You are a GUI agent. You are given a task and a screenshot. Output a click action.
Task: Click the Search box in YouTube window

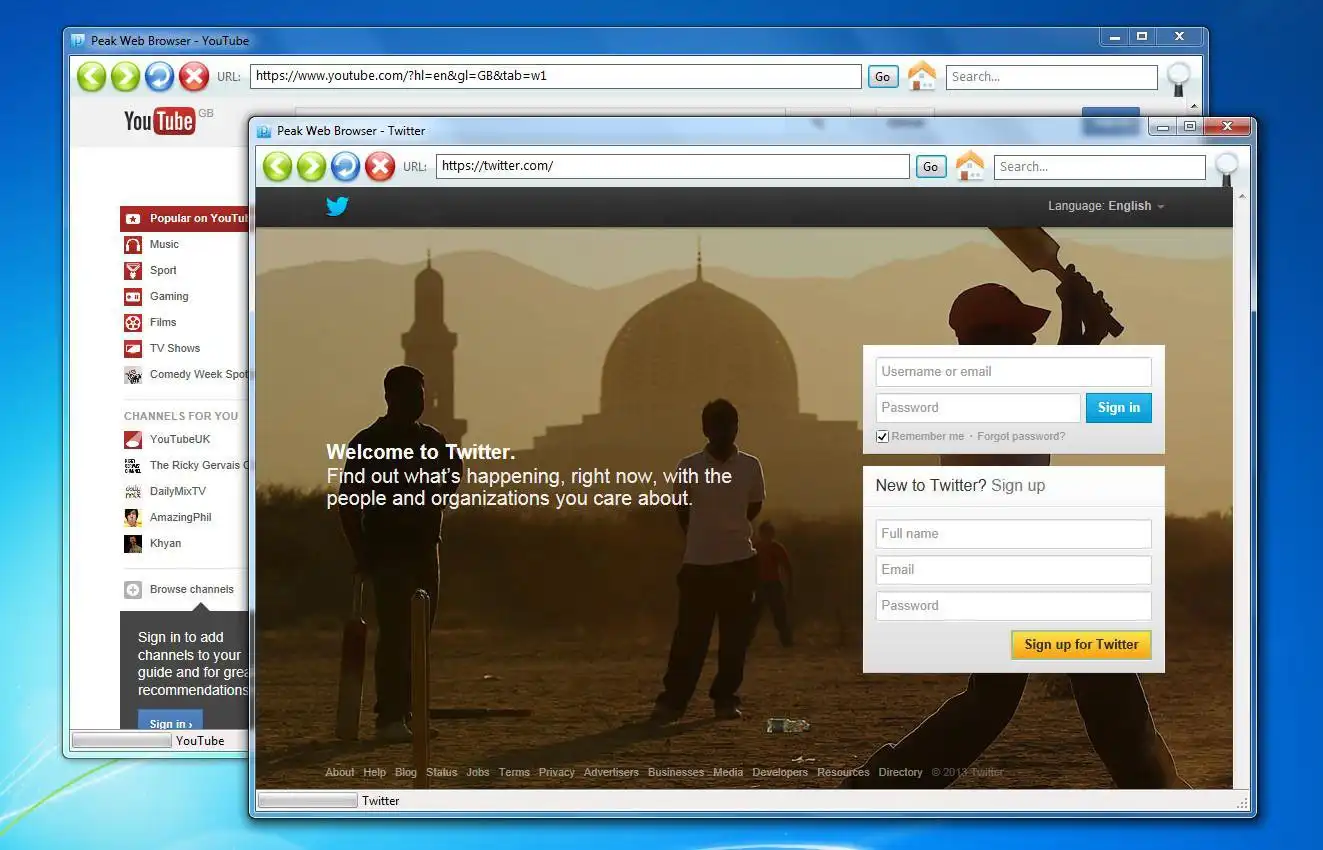[x=1052, y=77]
